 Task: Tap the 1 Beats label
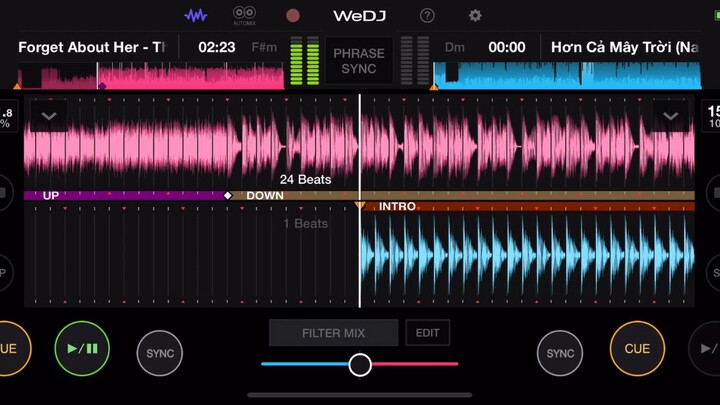click(306, 224)
